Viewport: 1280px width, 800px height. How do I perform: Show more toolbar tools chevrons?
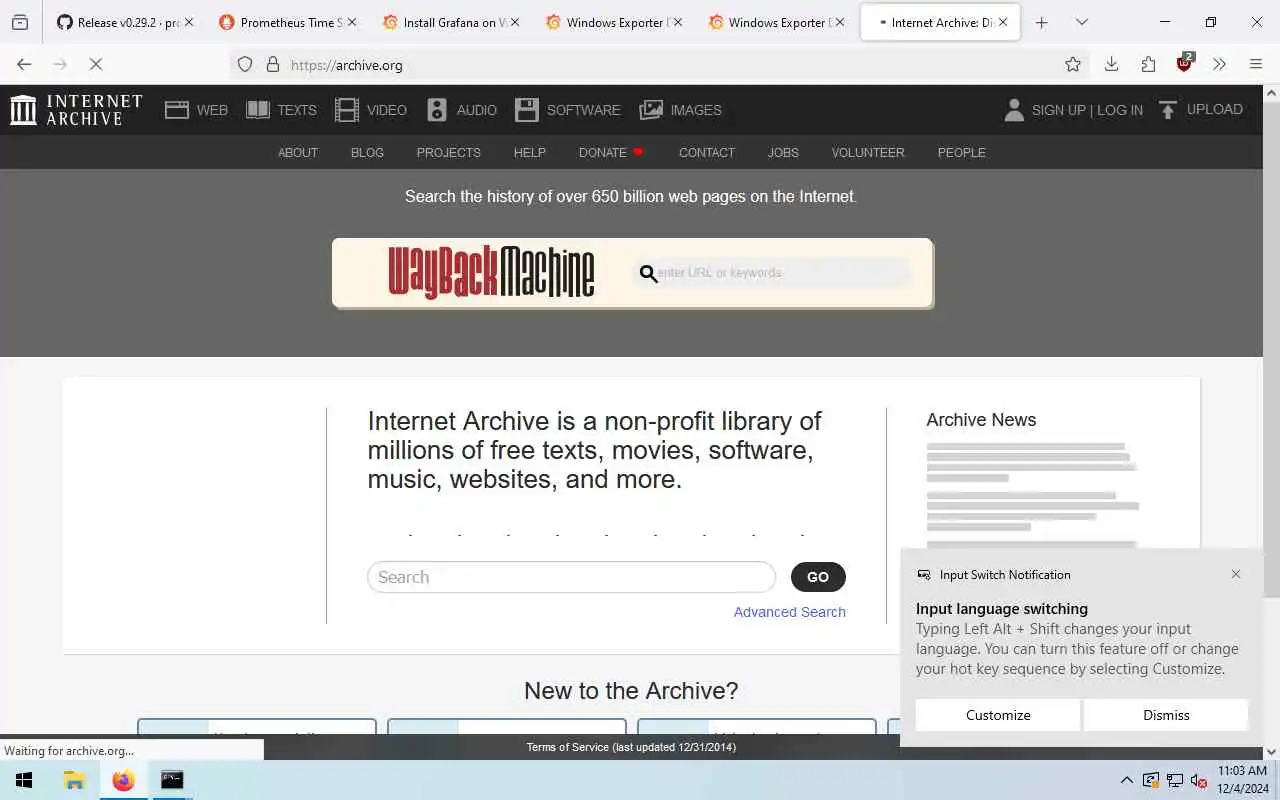1219,64
